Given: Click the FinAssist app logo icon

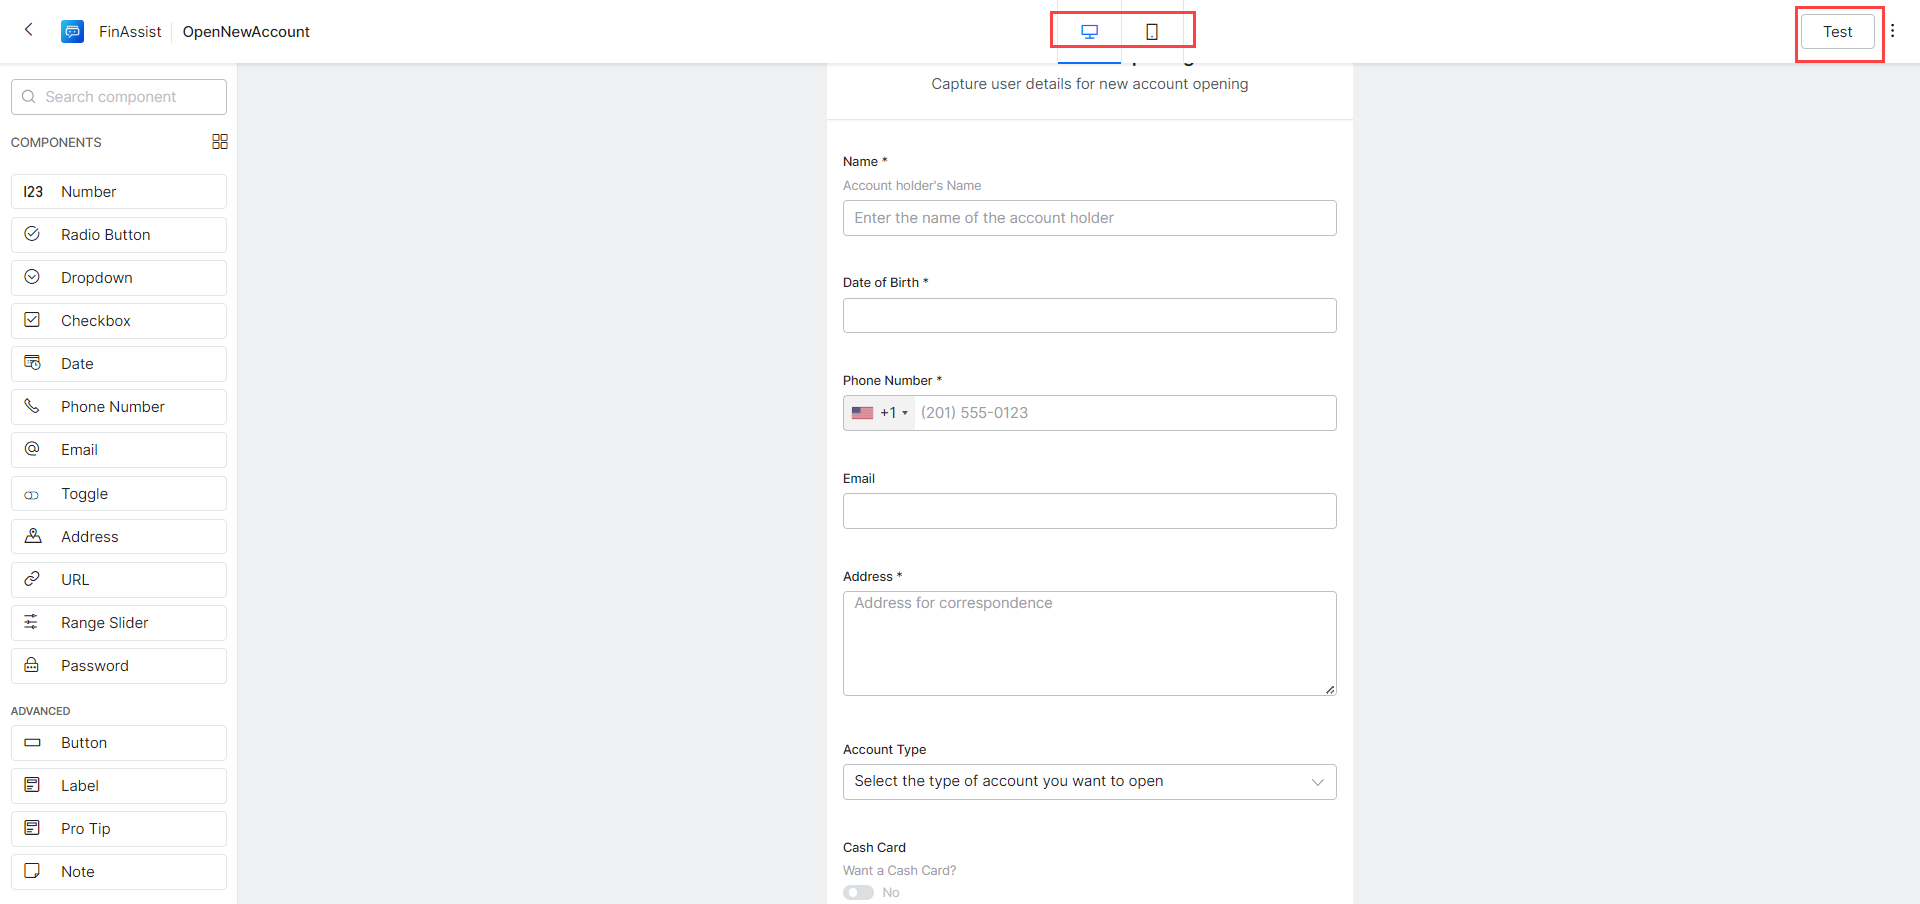Looking at the screenshot, I should (x=72, y=32).
